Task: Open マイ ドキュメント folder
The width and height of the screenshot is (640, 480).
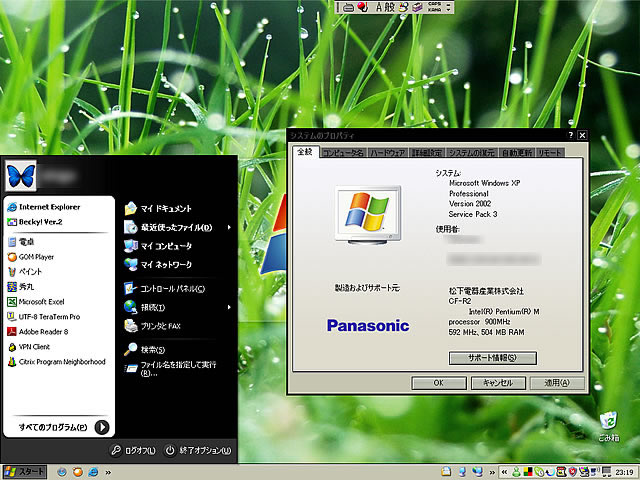Action: 158,209
